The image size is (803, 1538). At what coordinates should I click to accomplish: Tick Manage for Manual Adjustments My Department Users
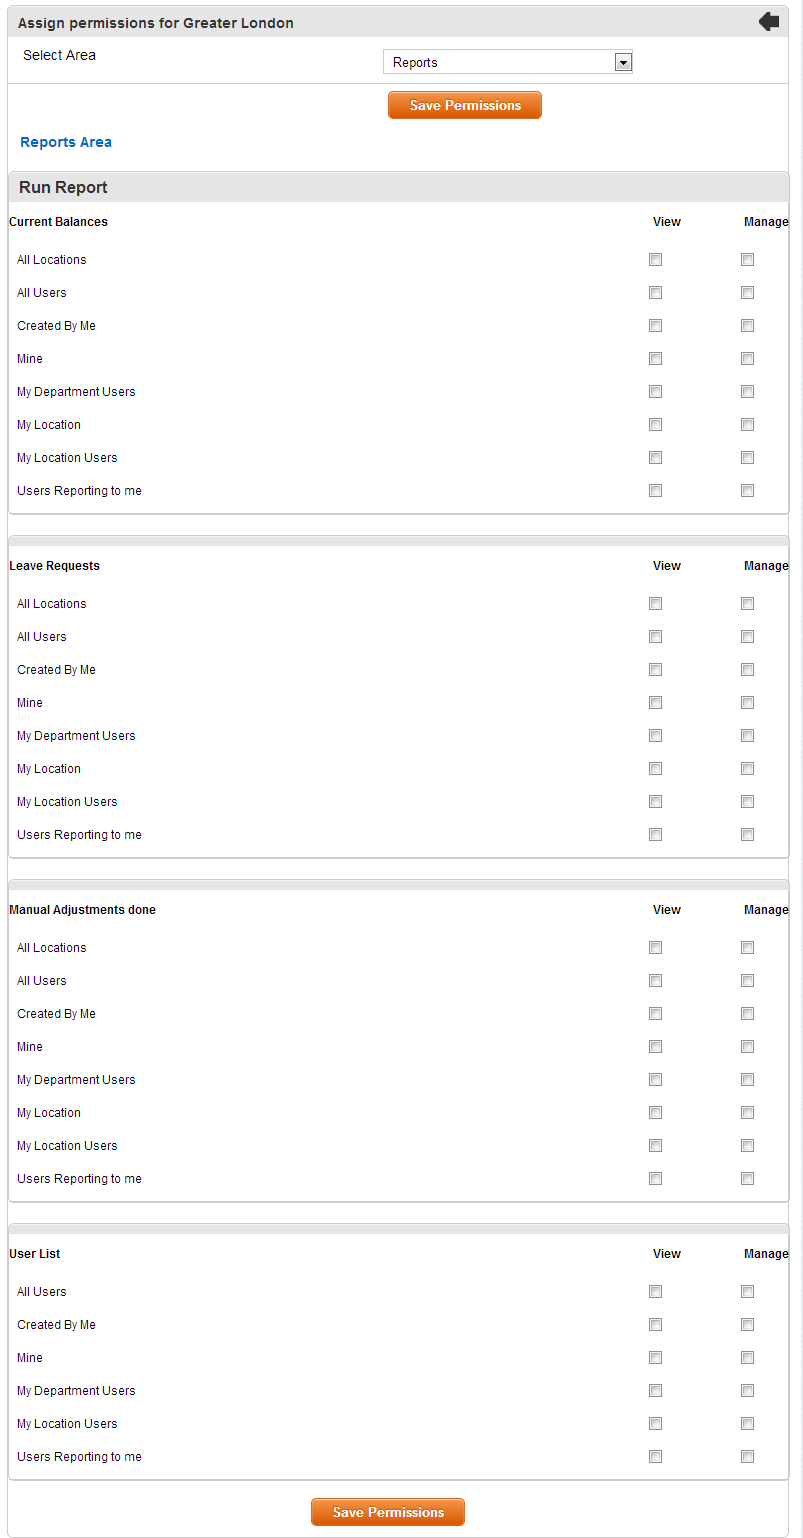pos(747,1080)
